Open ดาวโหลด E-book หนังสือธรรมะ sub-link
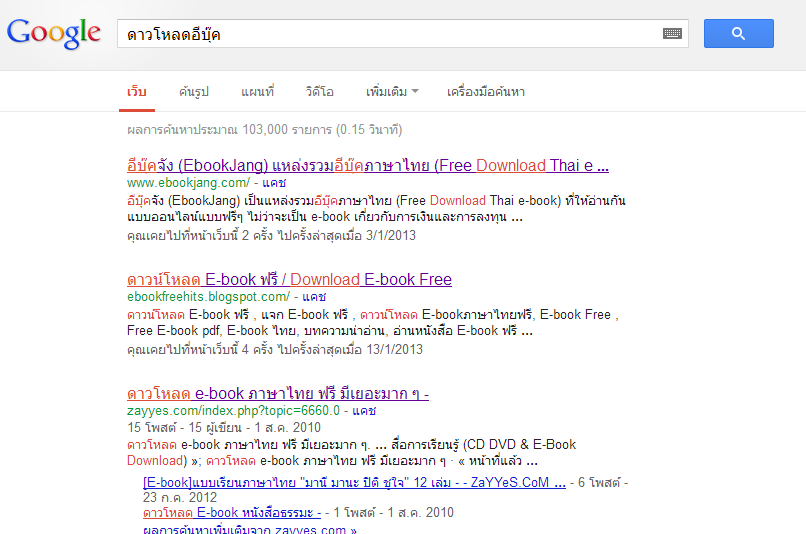Screen dimensions: 806x534 tap(232, 512)
